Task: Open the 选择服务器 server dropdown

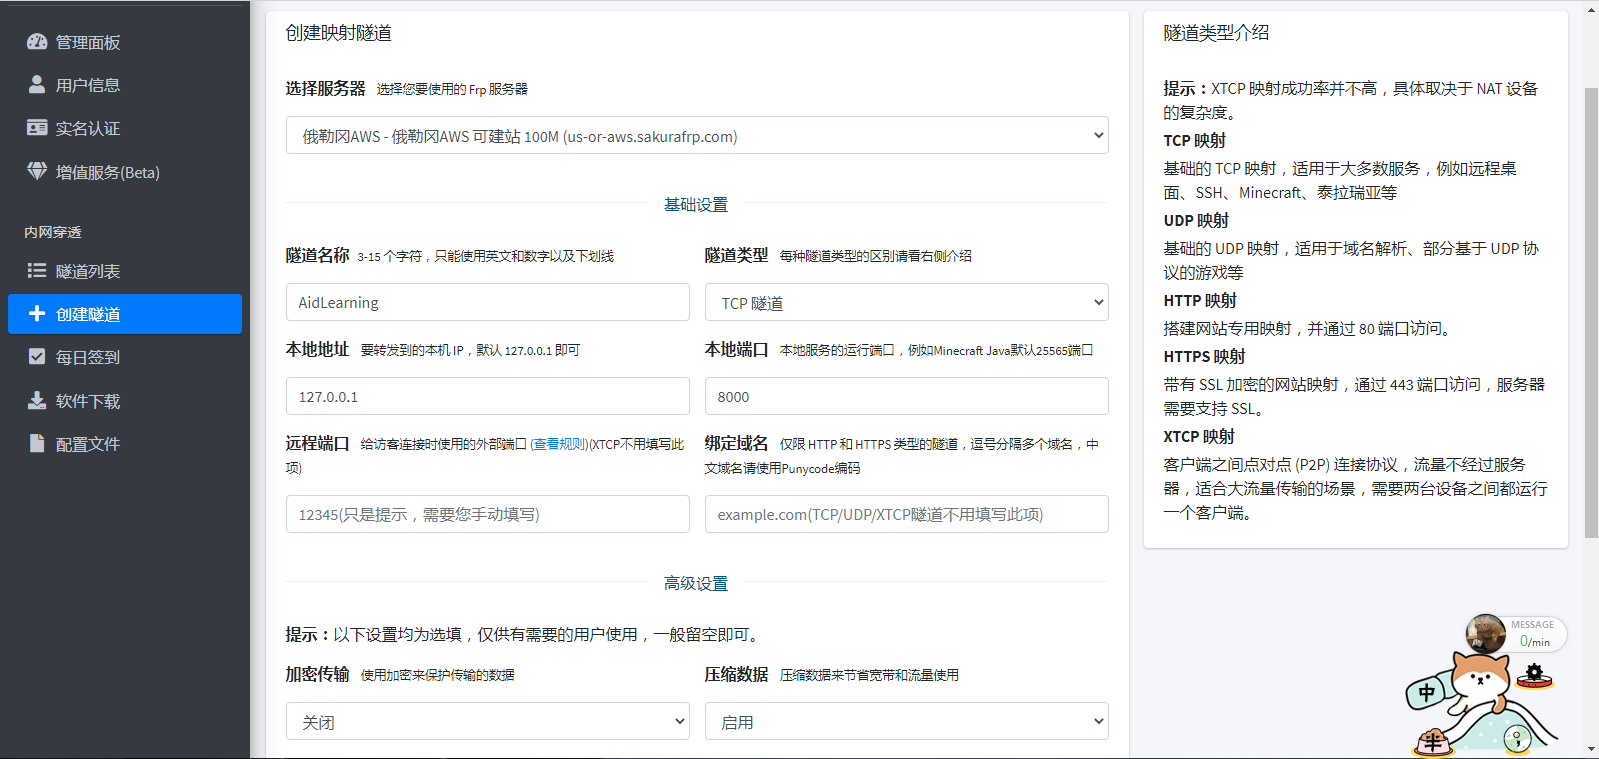Action: point(697,136)
